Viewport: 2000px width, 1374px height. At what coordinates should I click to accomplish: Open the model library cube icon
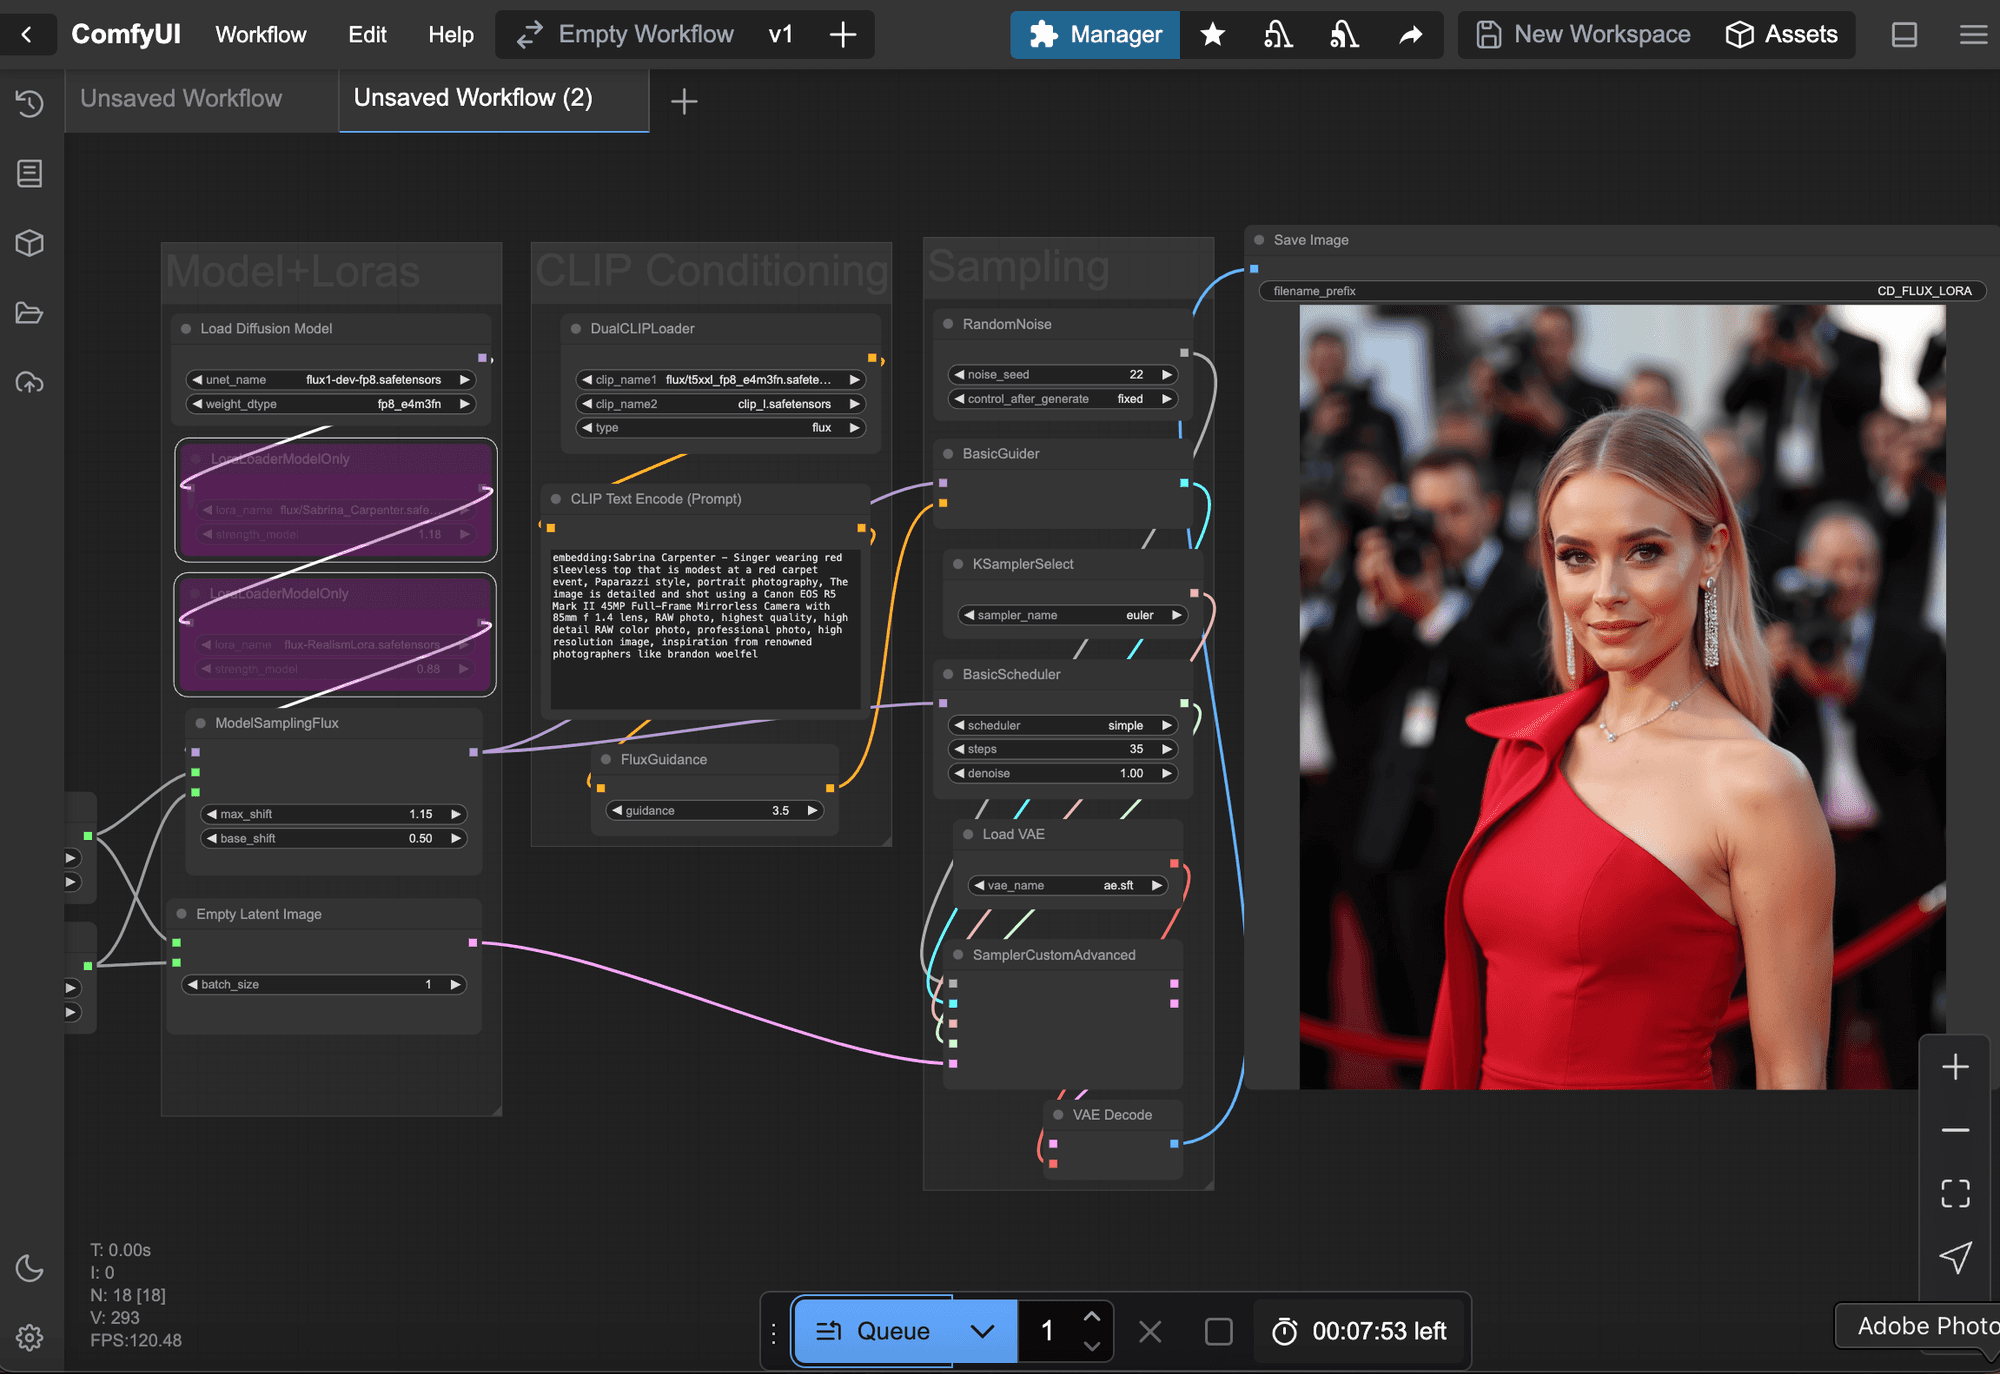coord(29,243)
